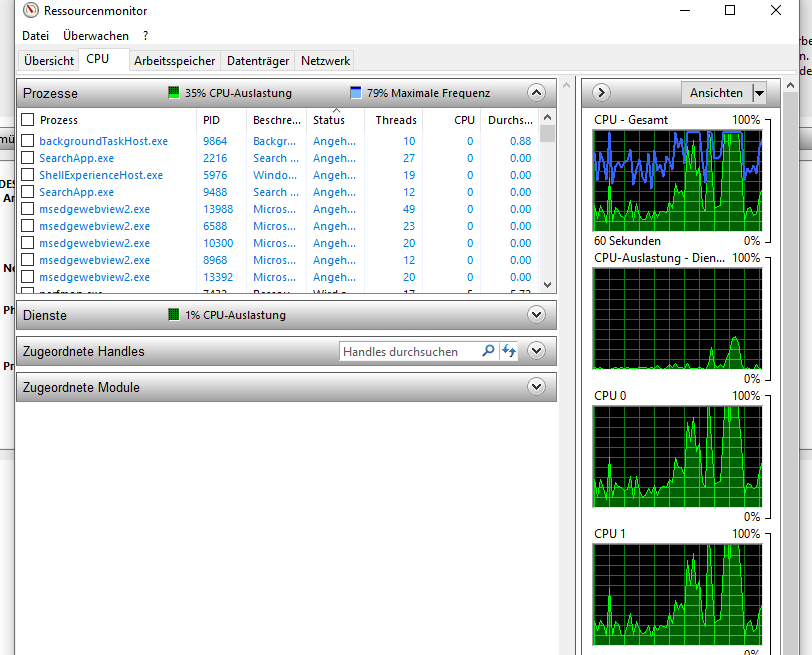Check msedgewebview2.exe PID 13988 checkbox
The height and width of the screenshot is (655, 812).
coord(27,209)
